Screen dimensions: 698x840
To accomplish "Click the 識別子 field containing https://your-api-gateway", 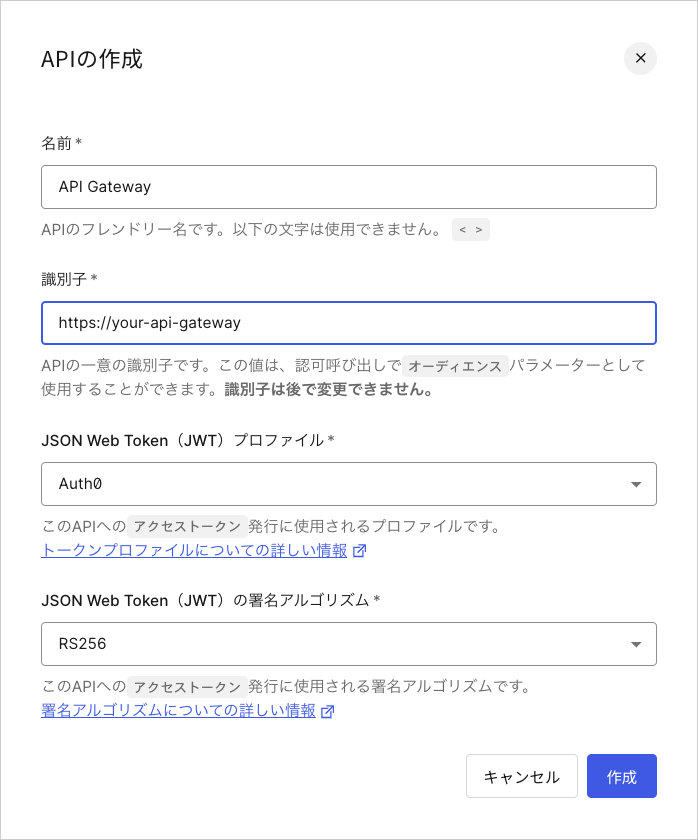I will [348, 322].
